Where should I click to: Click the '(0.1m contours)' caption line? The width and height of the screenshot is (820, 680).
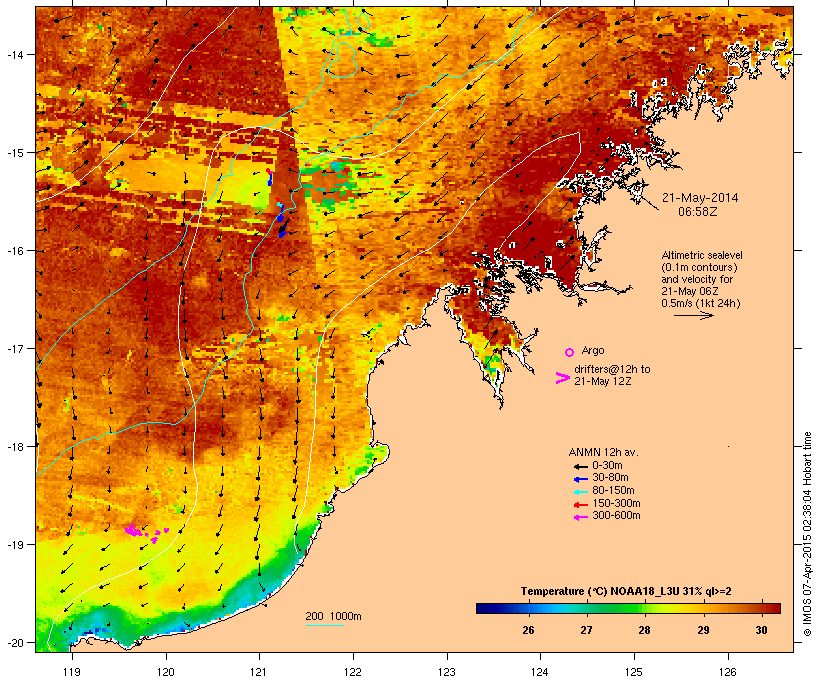click(699, 267)
